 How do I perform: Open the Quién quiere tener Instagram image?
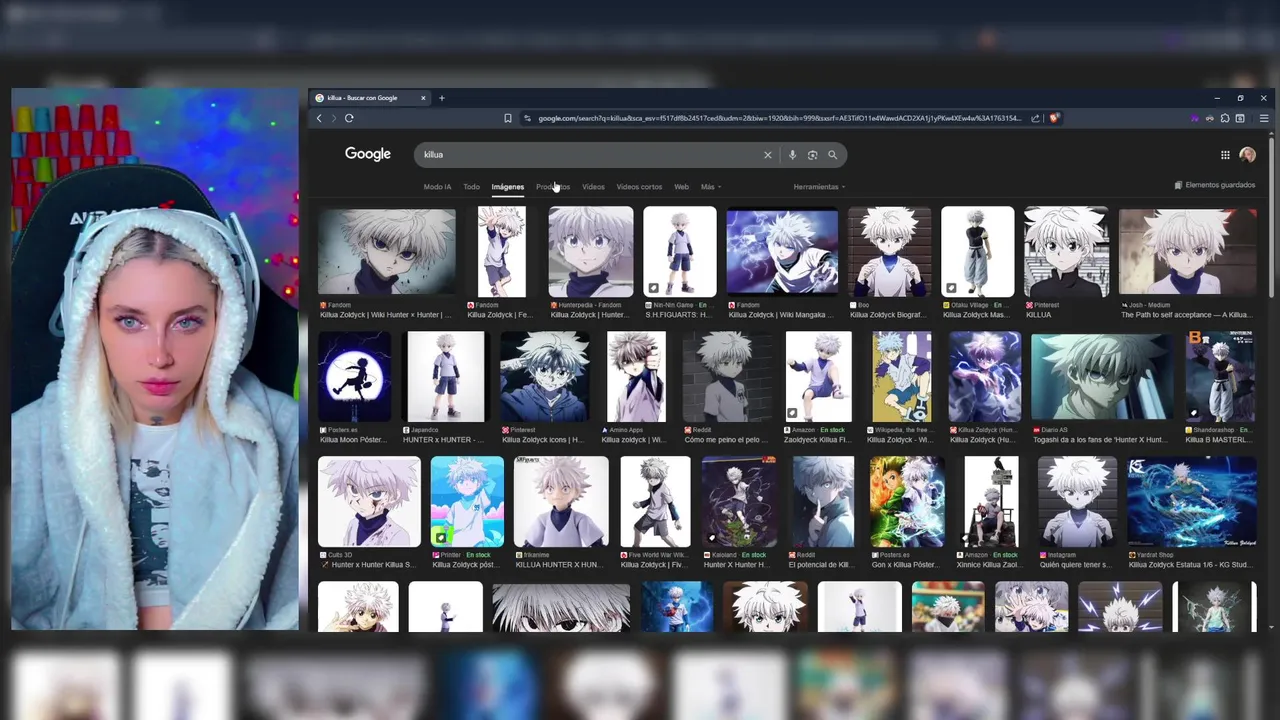pyautogui.click(x=1077, y=502)
